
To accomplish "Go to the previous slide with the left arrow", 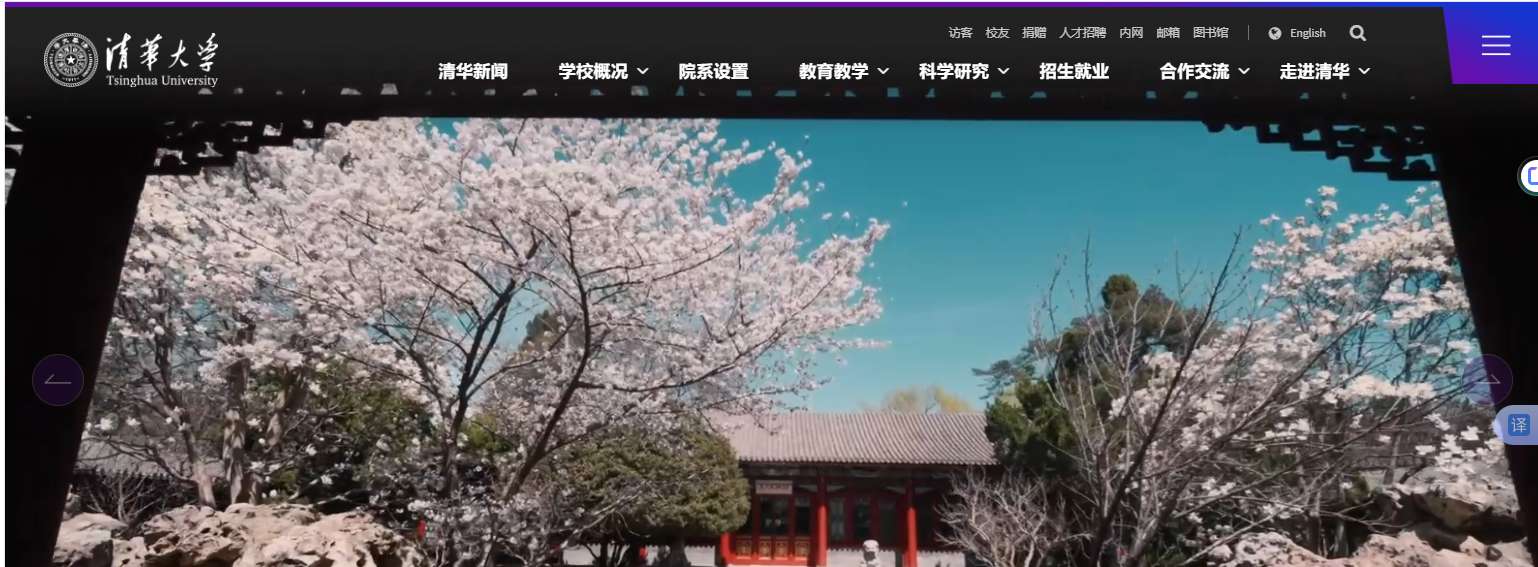I will click(x=58, y=380).
